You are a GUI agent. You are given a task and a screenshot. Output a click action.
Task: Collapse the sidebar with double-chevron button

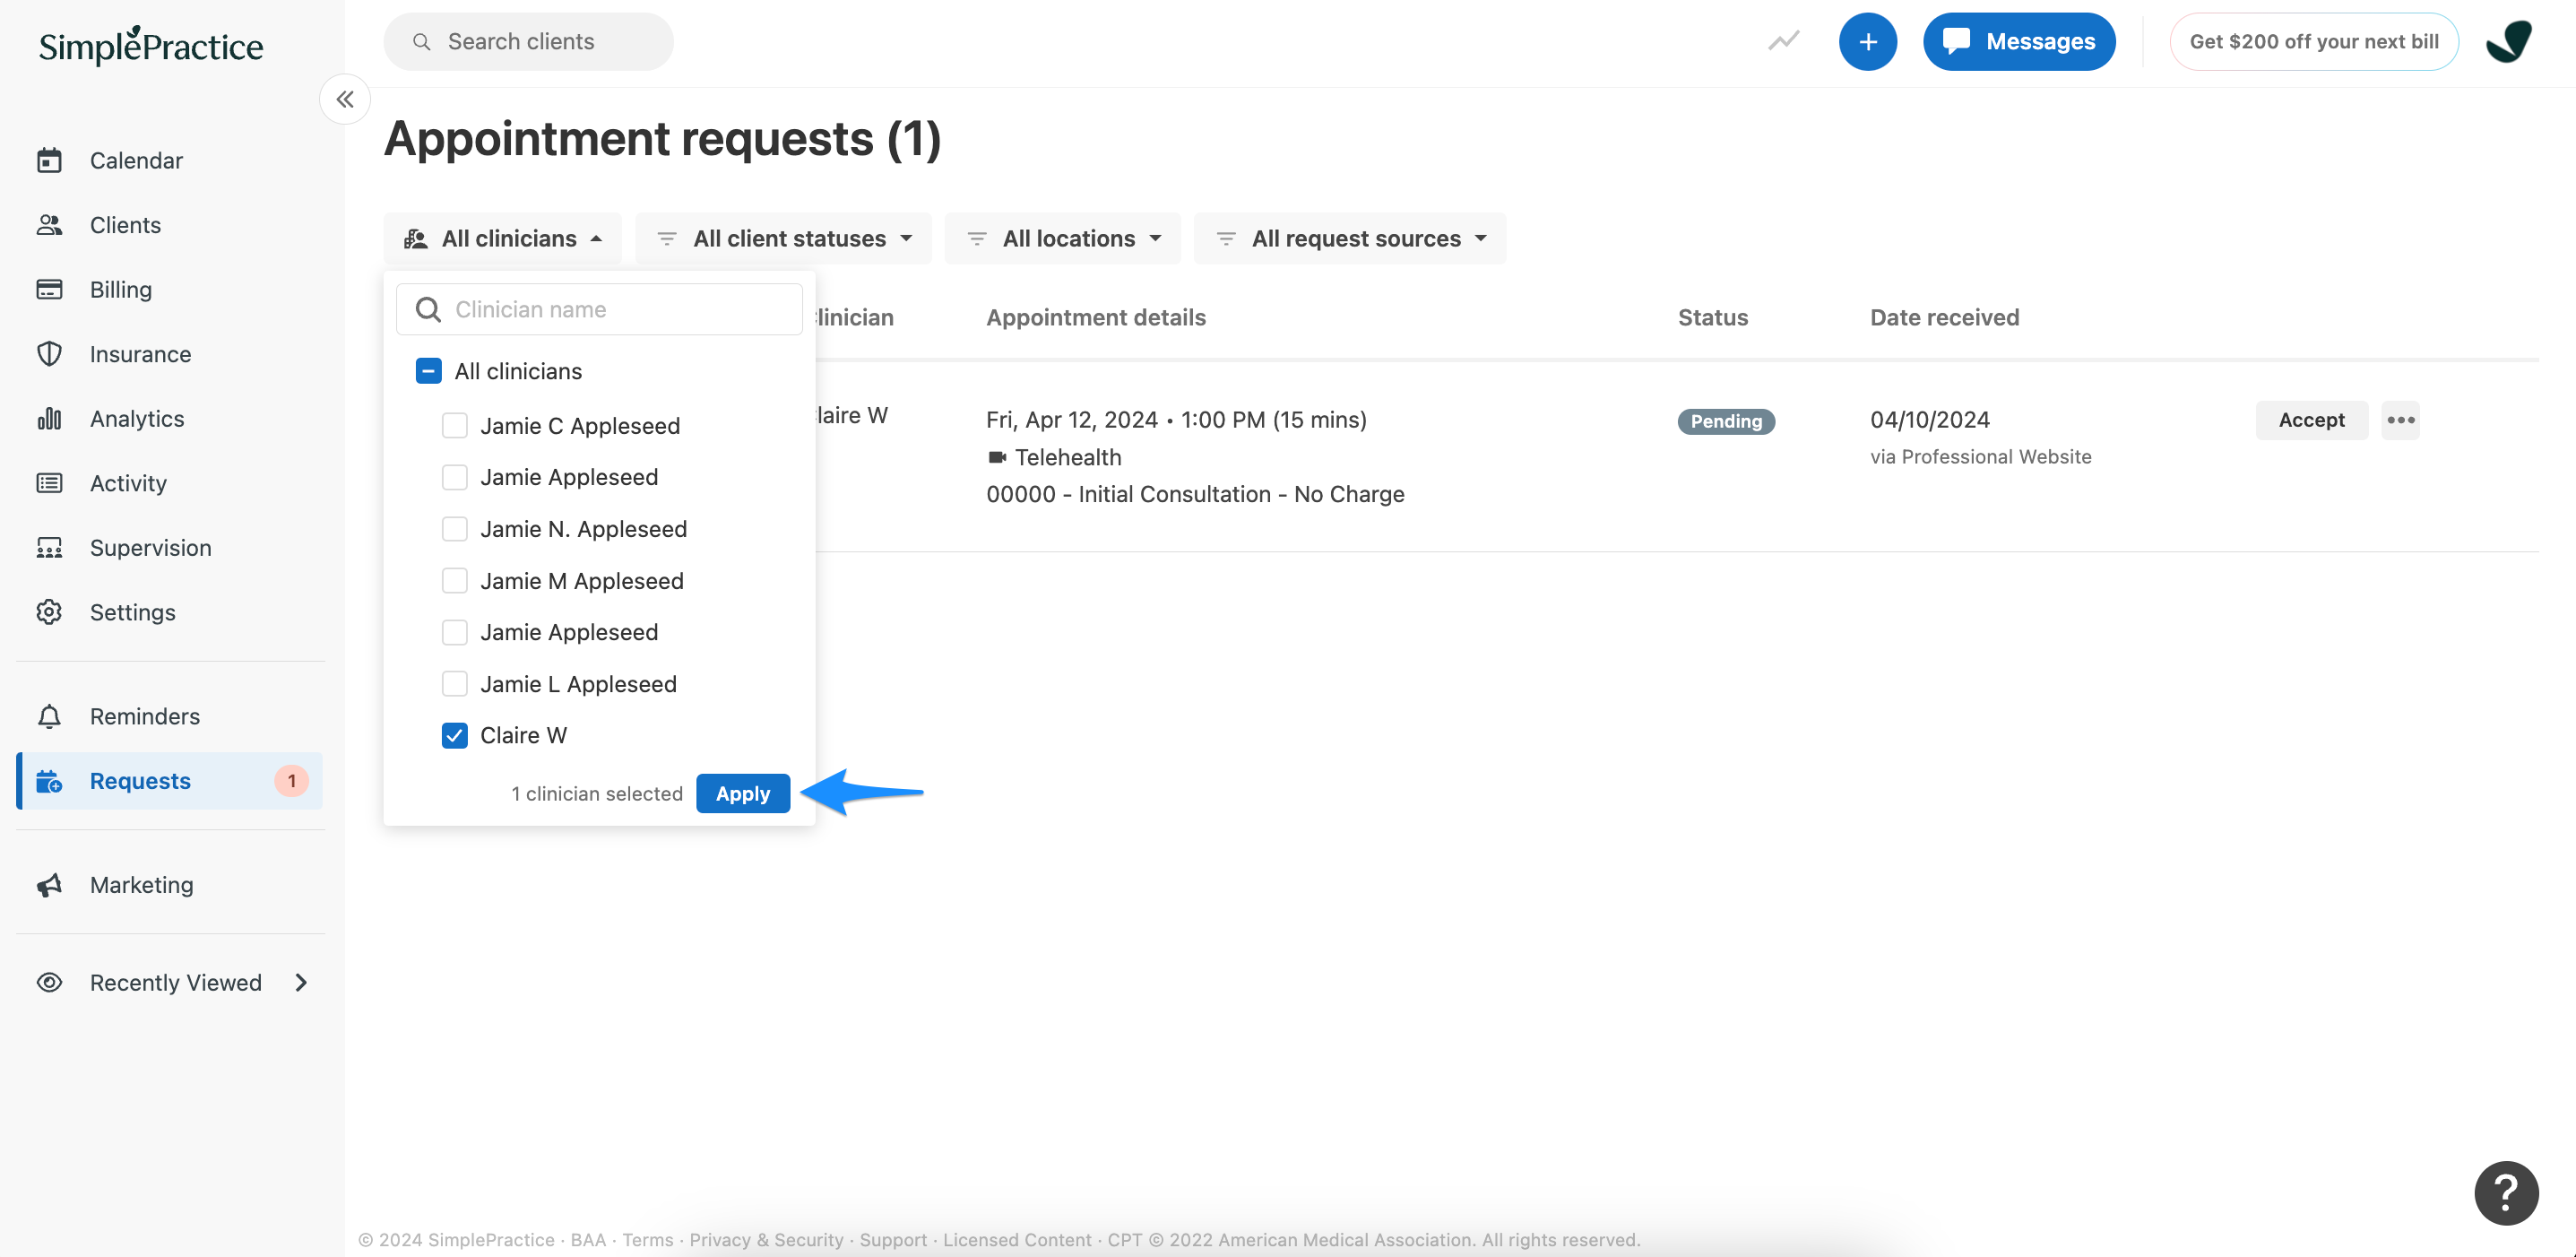345,99
